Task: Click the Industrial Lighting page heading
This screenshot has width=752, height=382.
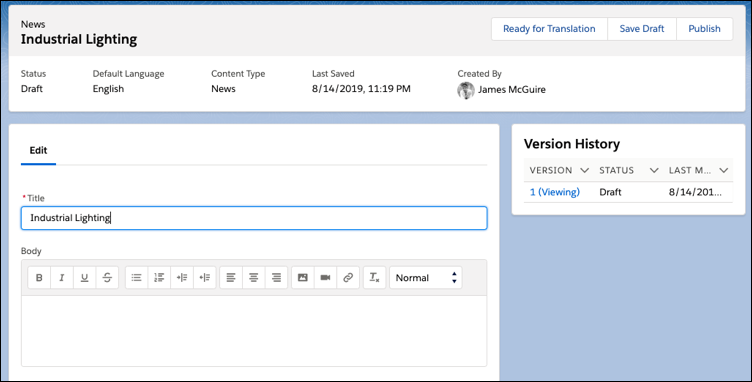Action: (79, 39)
